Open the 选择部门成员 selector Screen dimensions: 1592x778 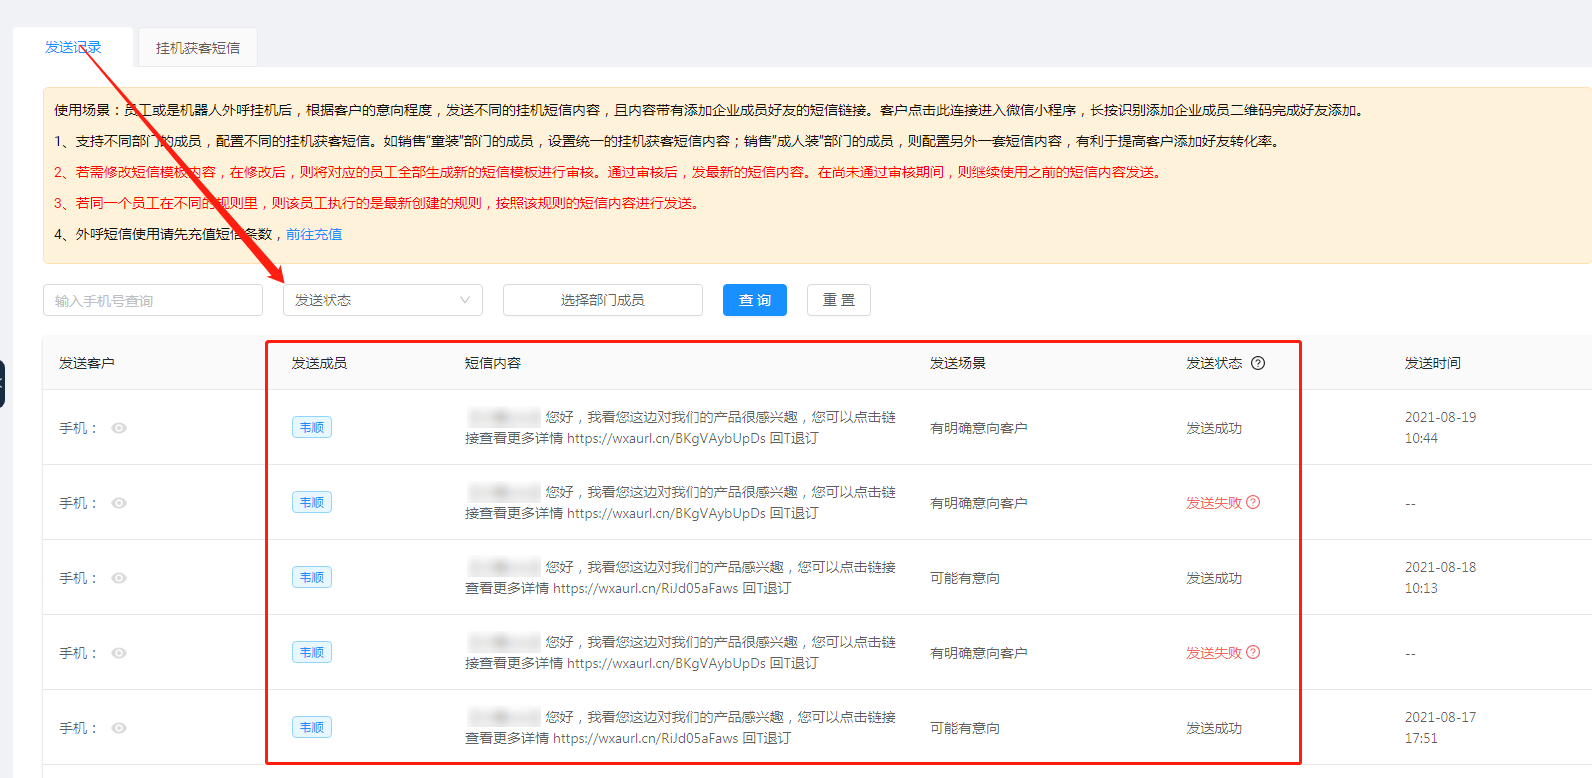pos(603,300)
